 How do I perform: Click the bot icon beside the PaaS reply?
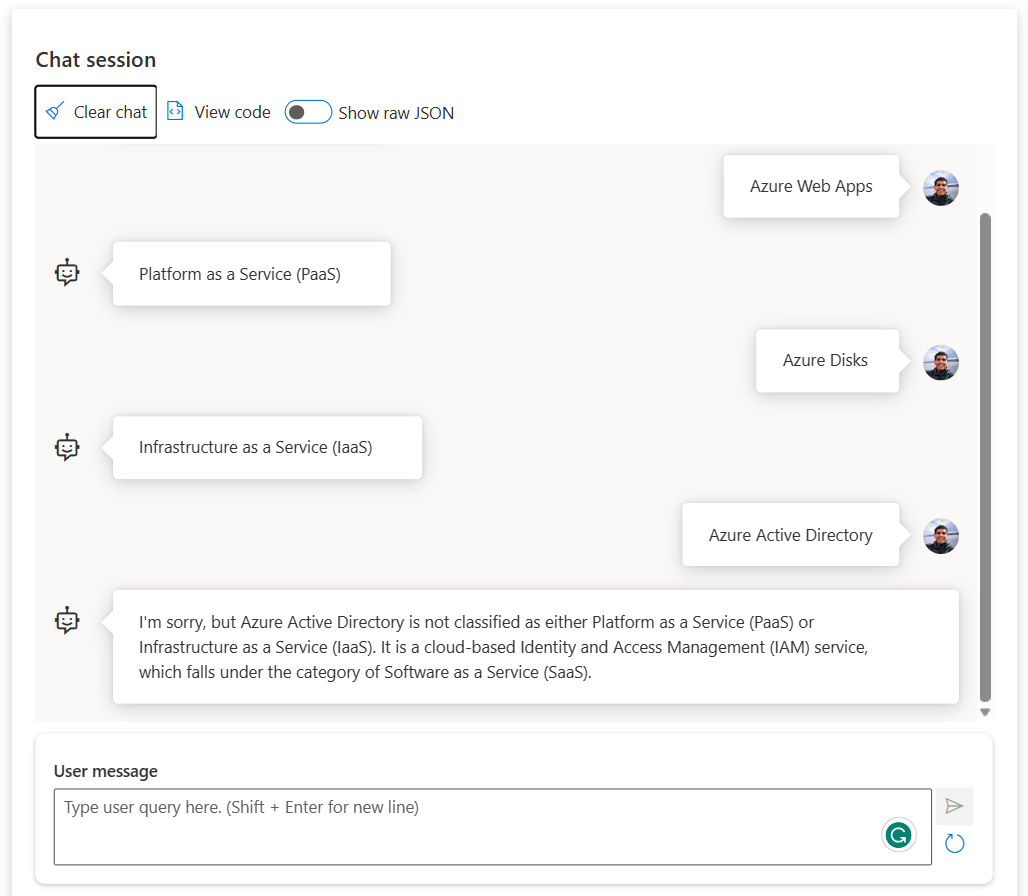[x=66, y=272]
